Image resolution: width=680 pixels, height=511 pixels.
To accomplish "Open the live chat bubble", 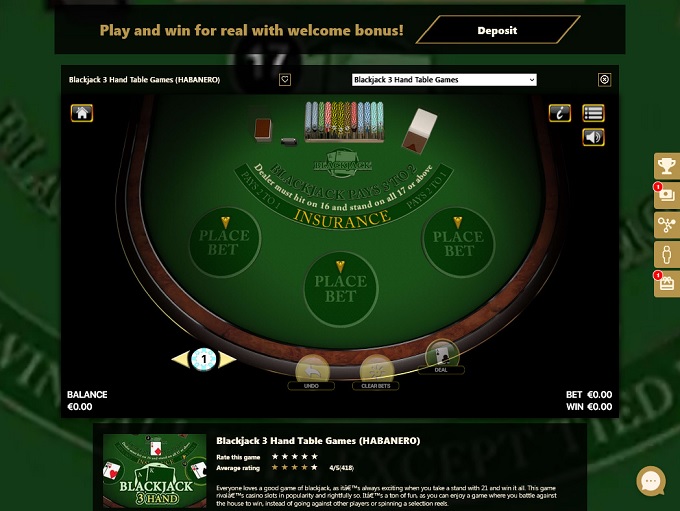I will (651, 481).
